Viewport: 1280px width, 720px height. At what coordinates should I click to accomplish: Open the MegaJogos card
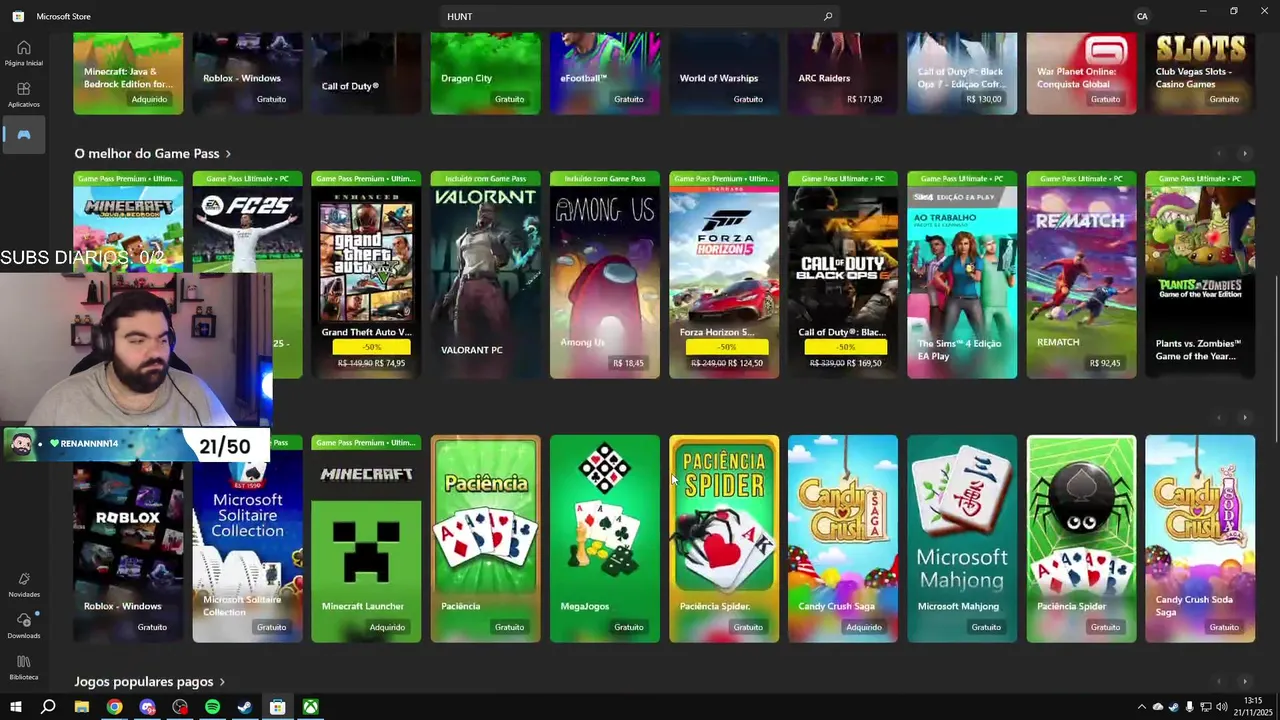tap(604, 538)
